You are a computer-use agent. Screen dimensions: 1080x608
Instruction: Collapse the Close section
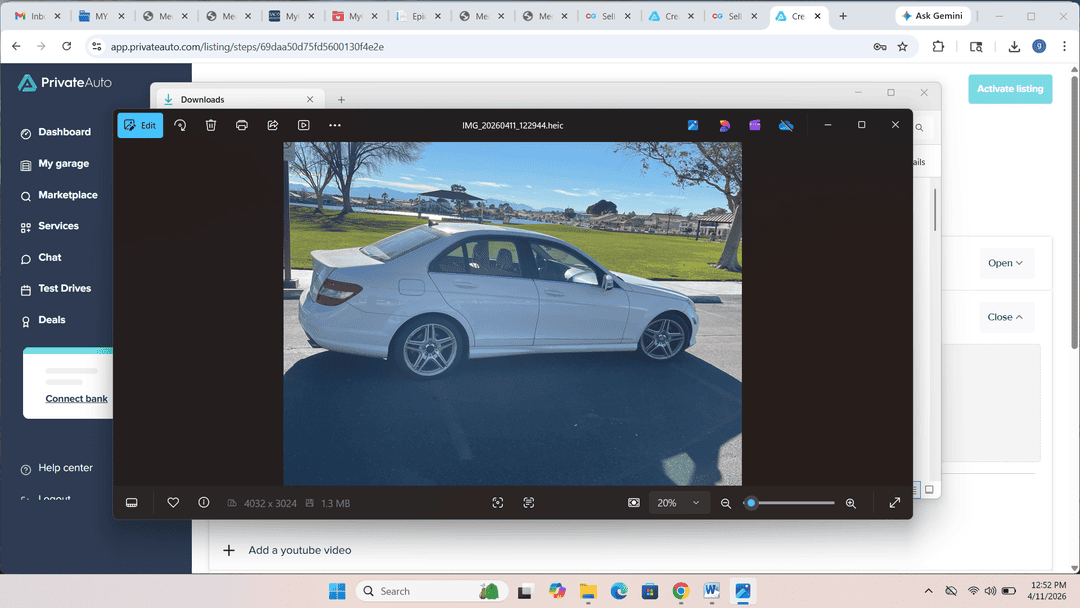pyautogui.click(x=1004, y=316)
